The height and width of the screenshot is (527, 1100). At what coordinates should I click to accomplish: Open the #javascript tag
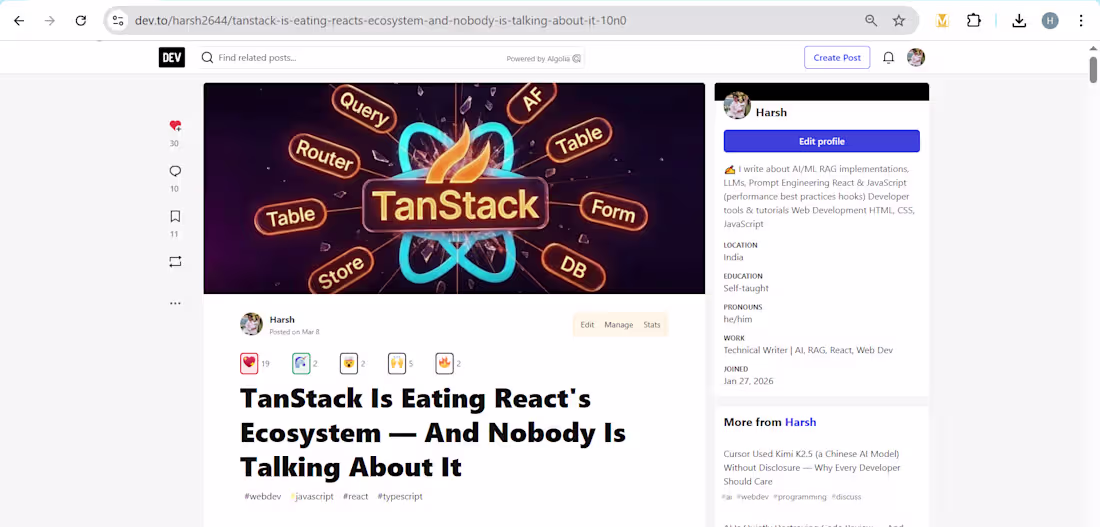pos(312,496)
